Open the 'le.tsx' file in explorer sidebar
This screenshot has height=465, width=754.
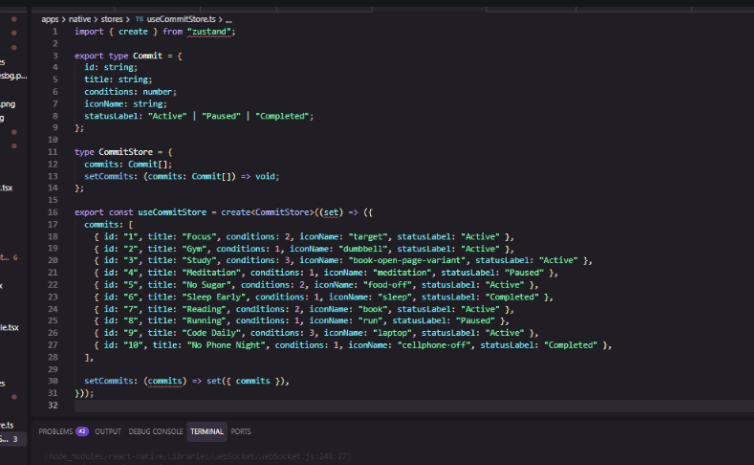[x=9, y=327]
